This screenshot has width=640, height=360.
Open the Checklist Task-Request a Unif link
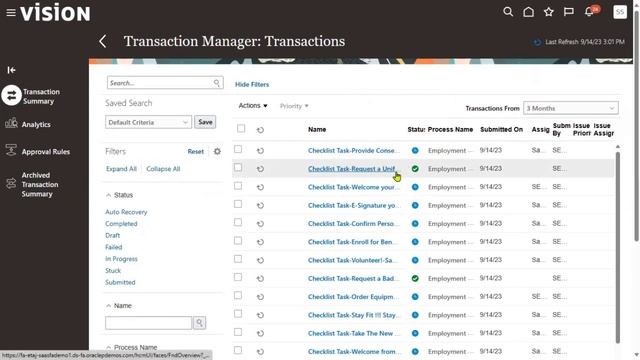(x=352, y=169)
